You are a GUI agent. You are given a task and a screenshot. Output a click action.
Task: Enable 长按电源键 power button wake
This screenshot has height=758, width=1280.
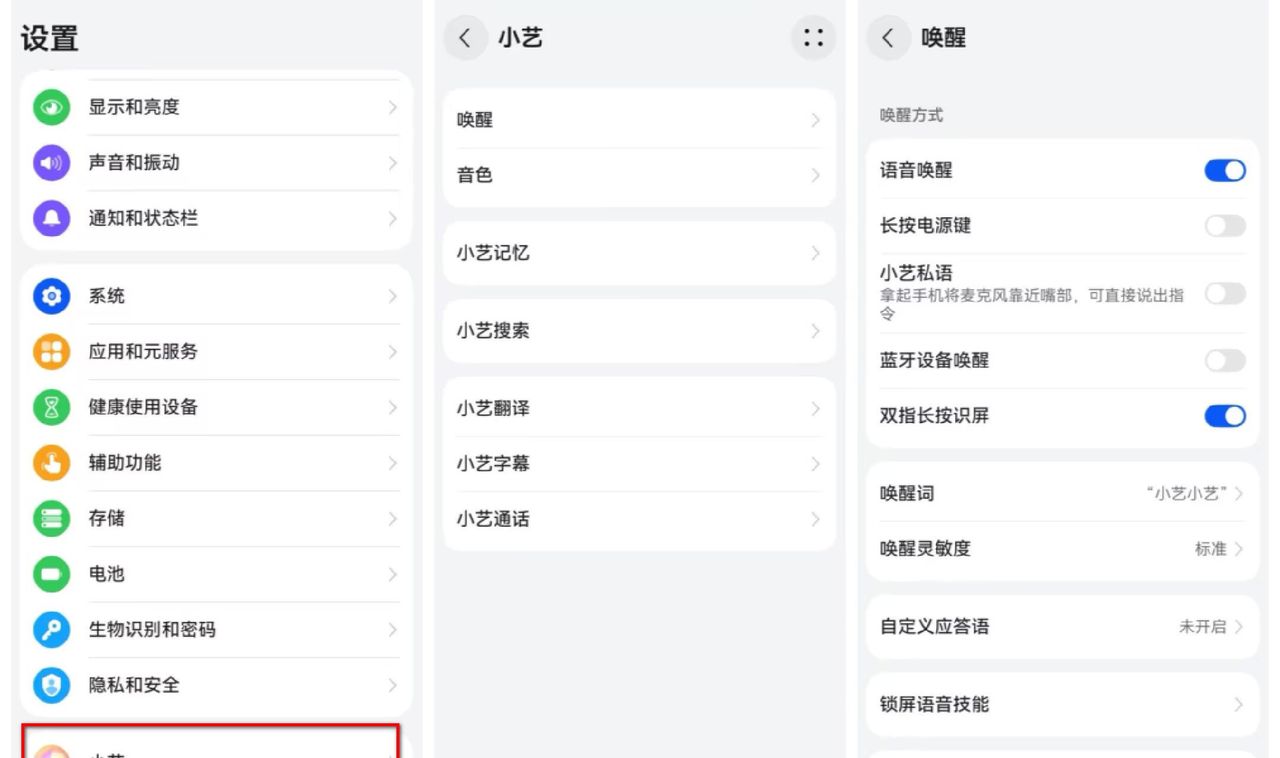pyautogui.click(x=1224, y=226)
